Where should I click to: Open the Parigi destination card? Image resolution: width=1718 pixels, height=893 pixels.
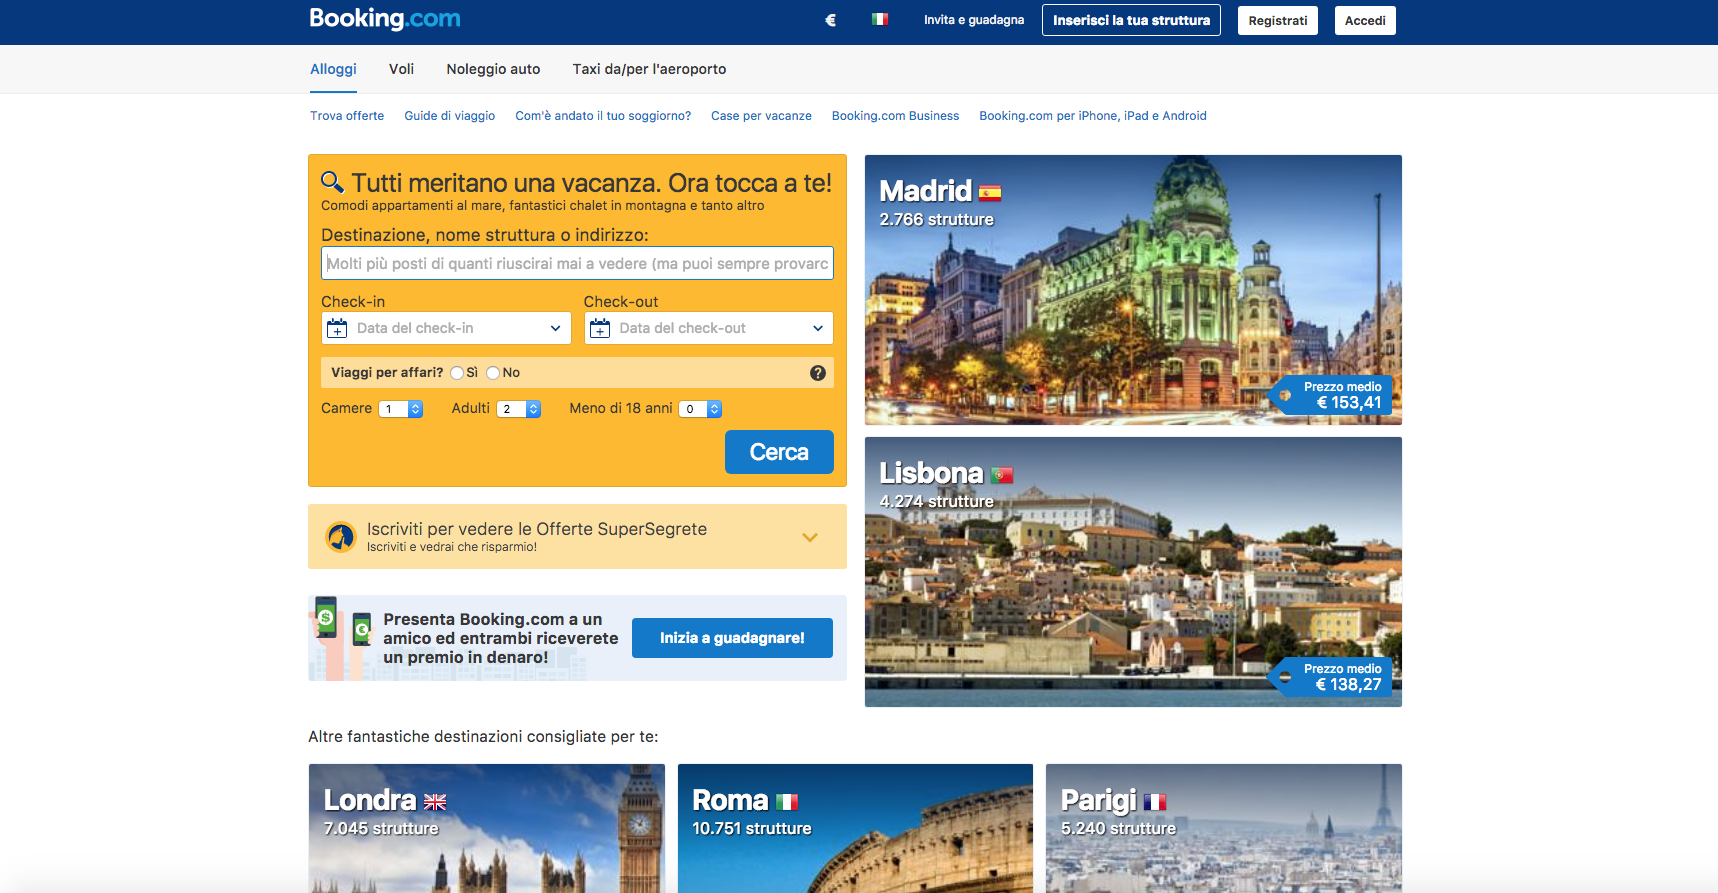(x=1224, y=828)
